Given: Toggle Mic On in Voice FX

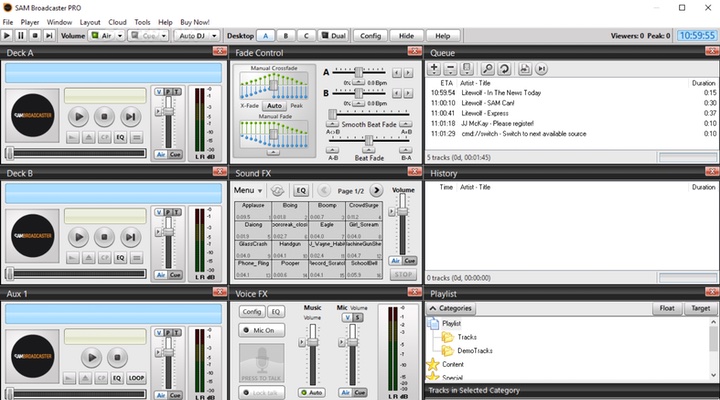Looking at the screenshot, I should click(262, 330).
